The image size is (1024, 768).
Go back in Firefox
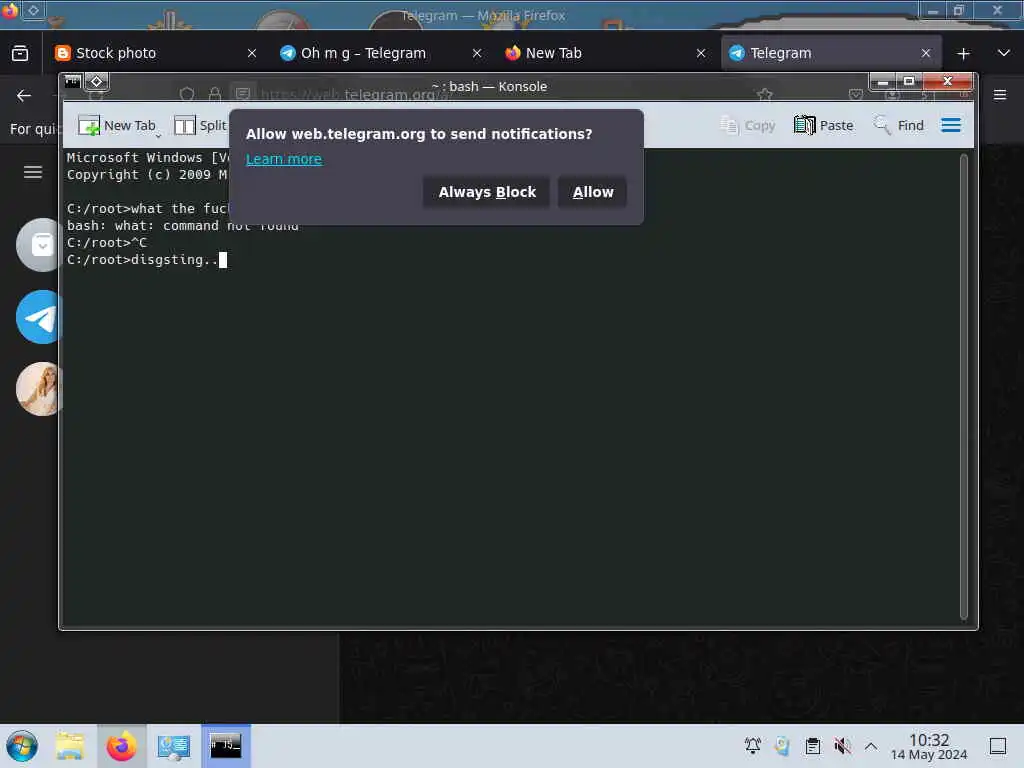pyautogui.click(x=24, y=96)
